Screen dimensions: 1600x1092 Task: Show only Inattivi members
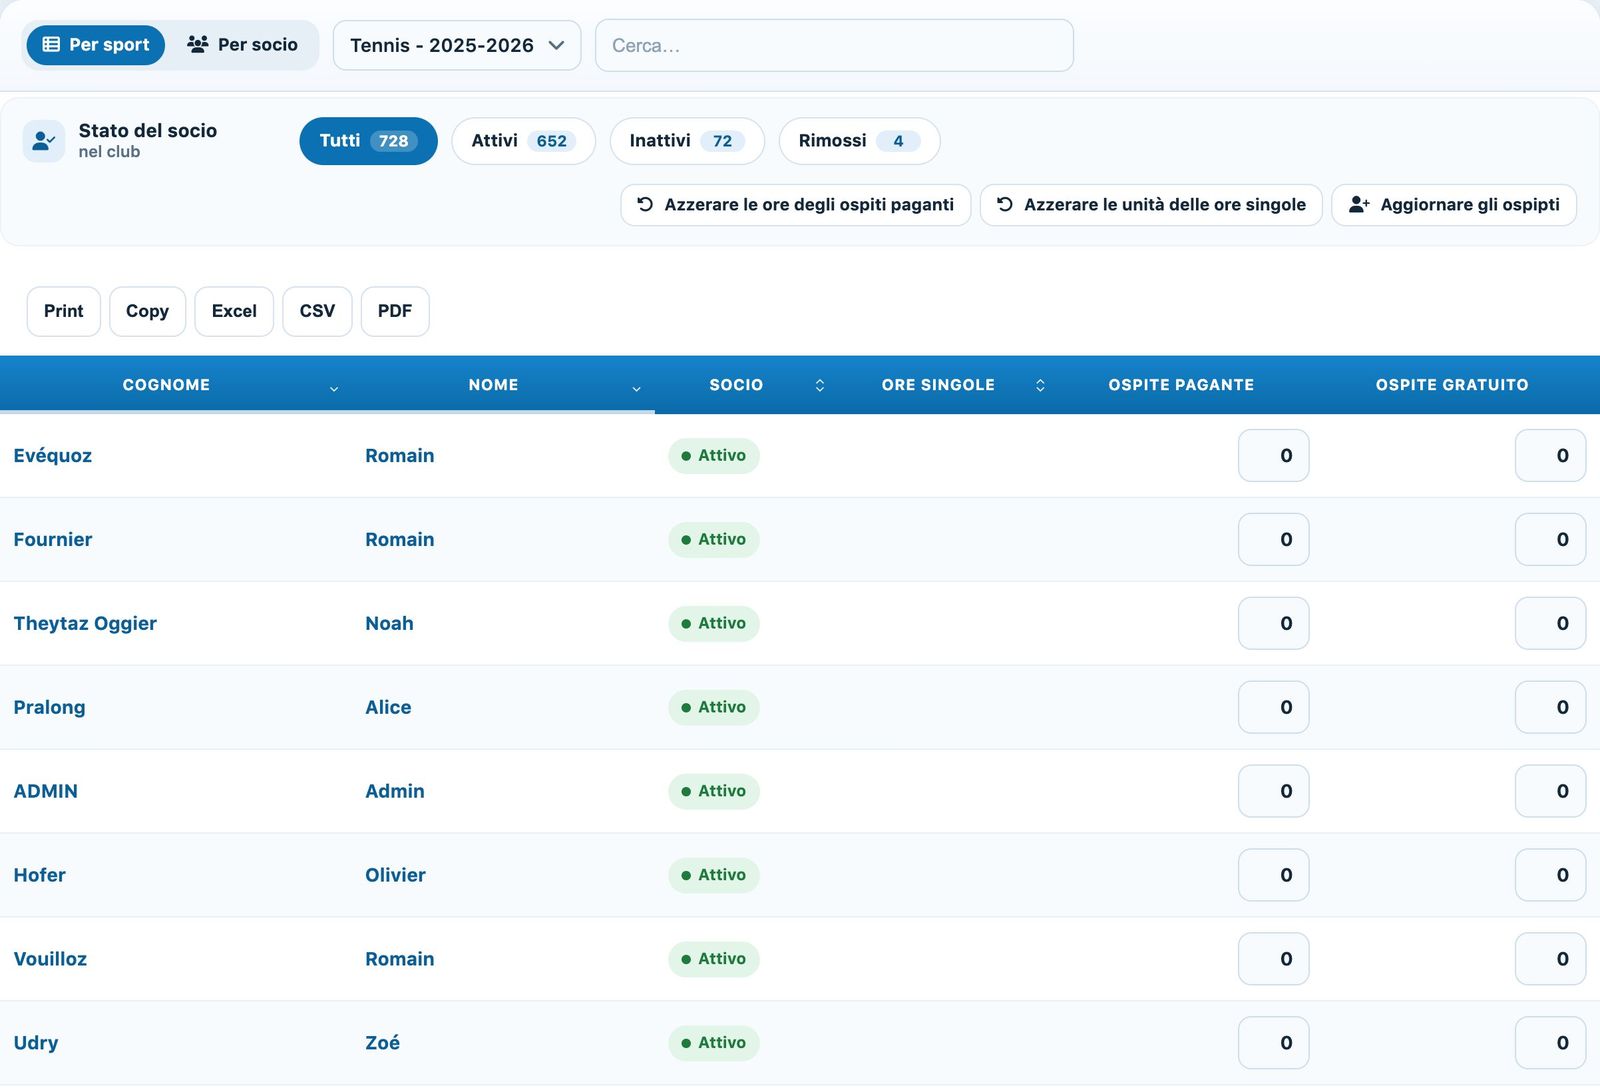[687, 141]
